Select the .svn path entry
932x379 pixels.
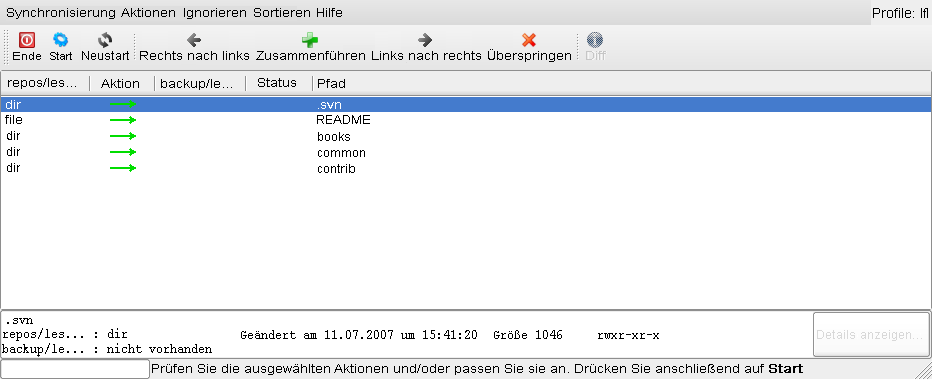(x=329, y=105)
